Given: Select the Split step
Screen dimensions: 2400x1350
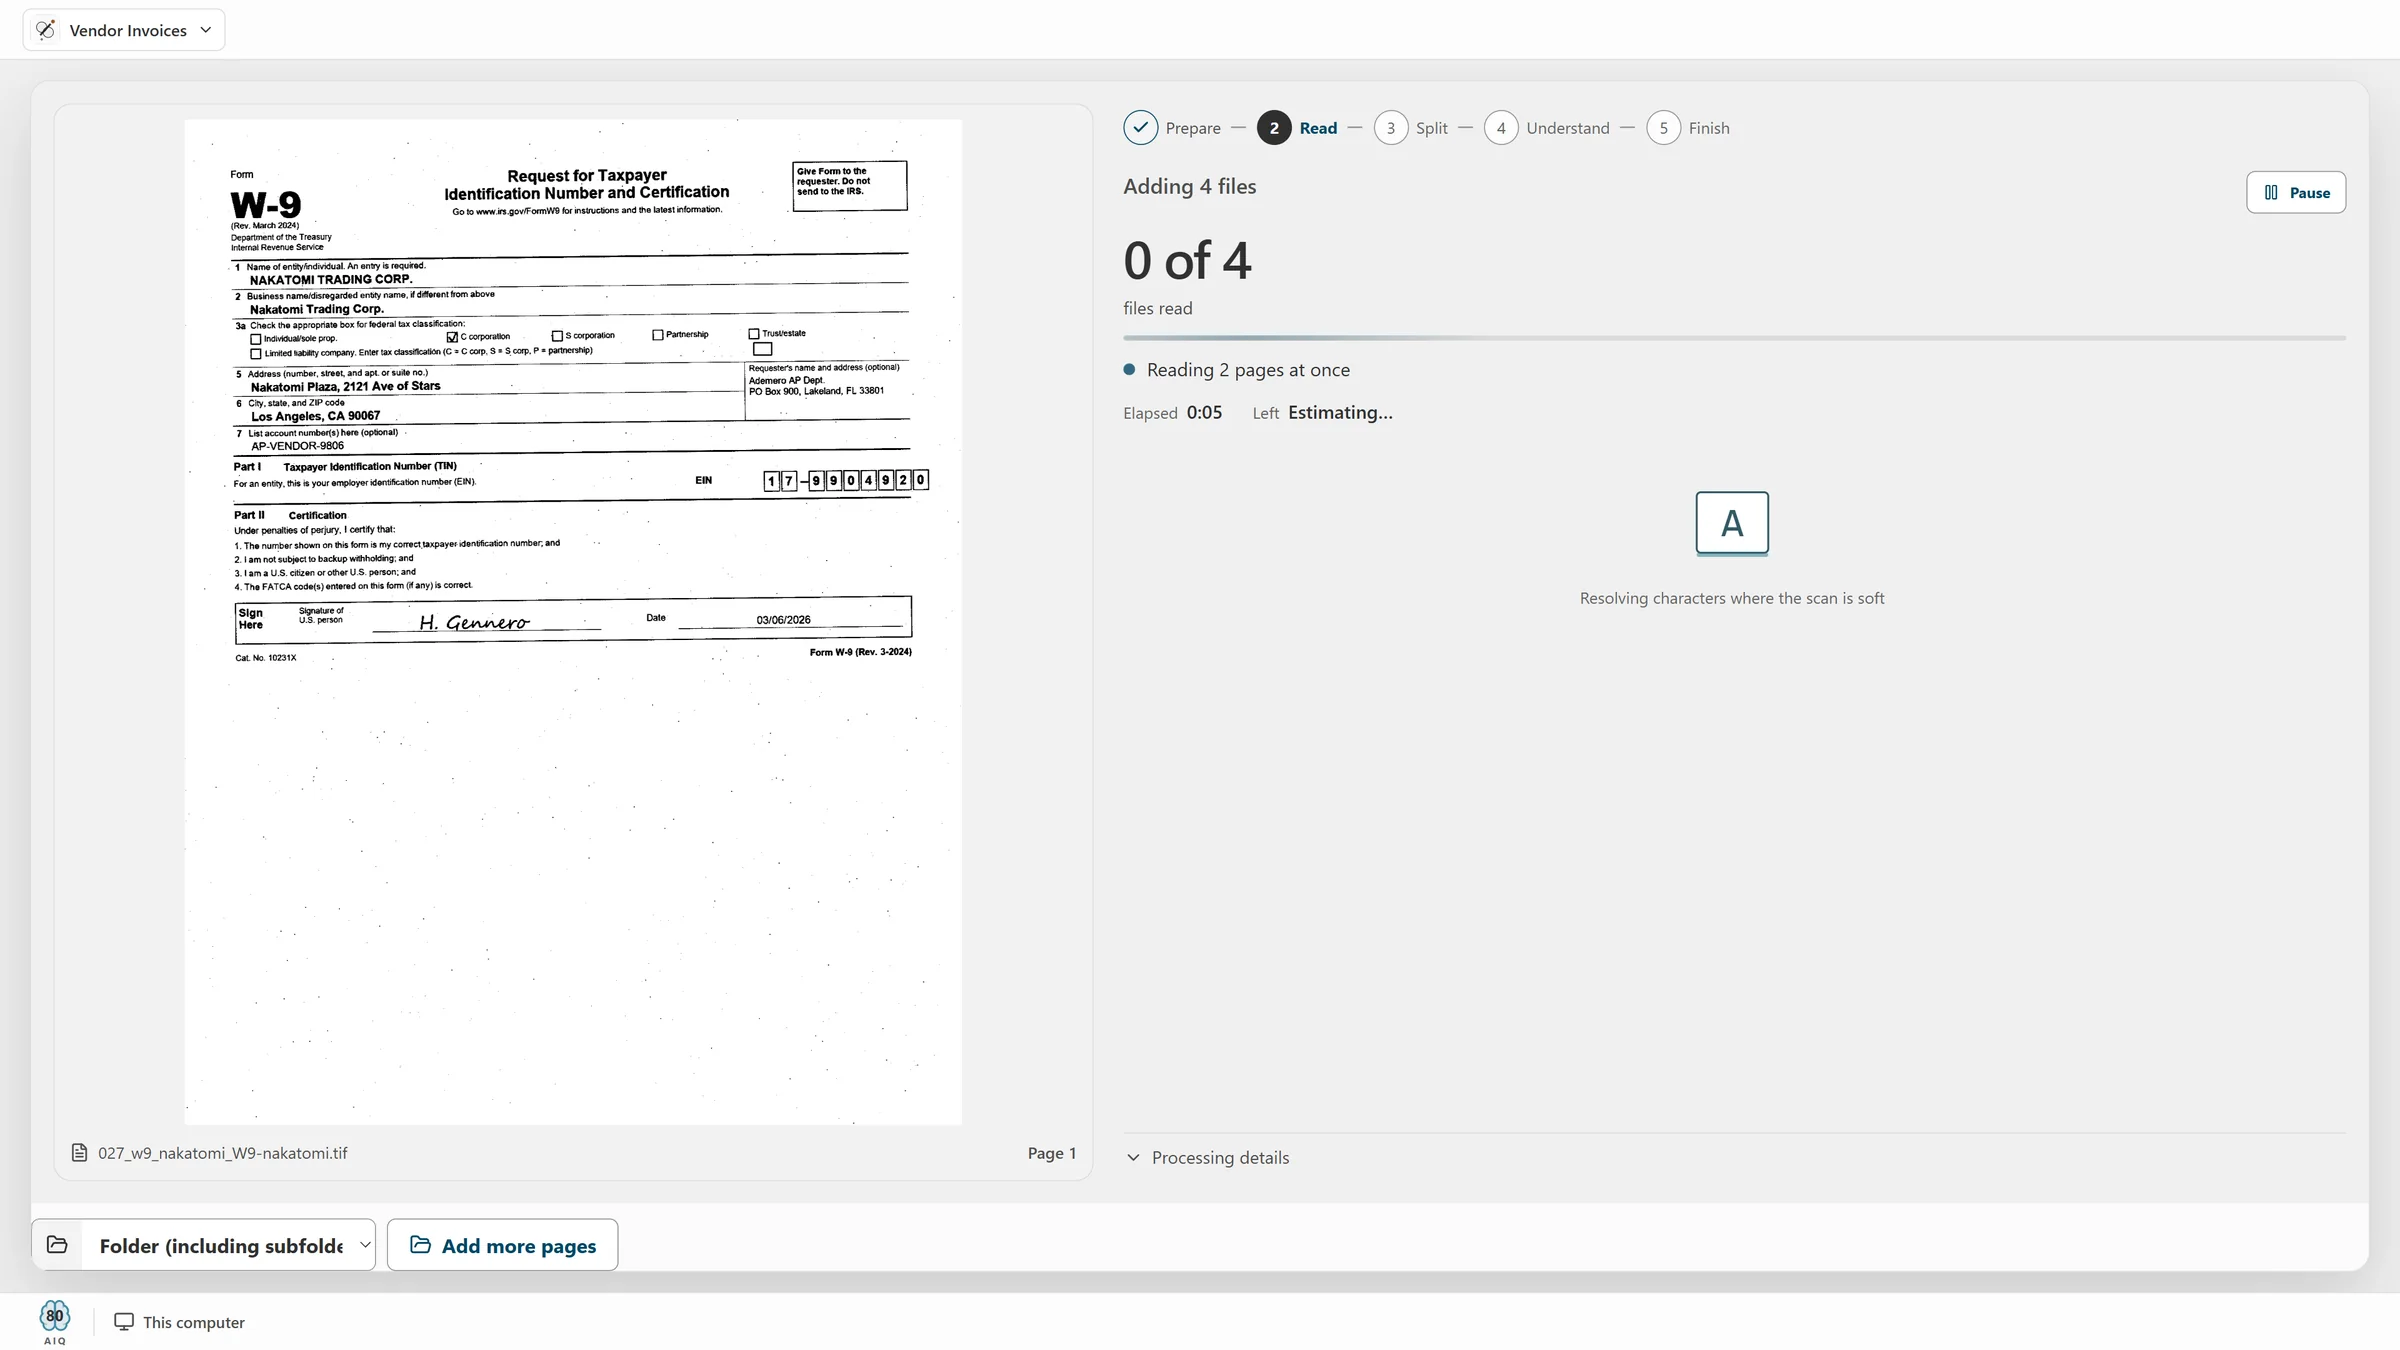Looking at the screenshot, I should point(1411,128).
